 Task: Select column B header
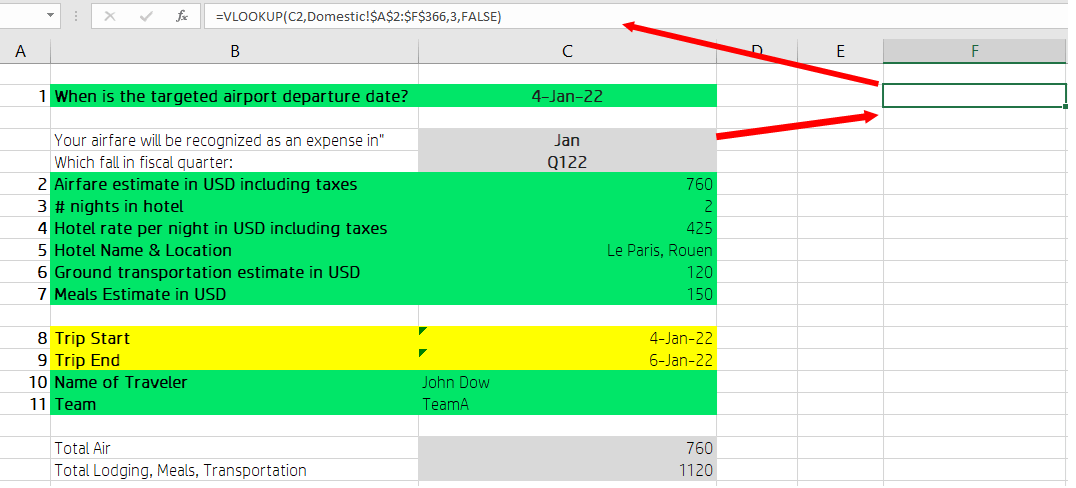(235, 51)
